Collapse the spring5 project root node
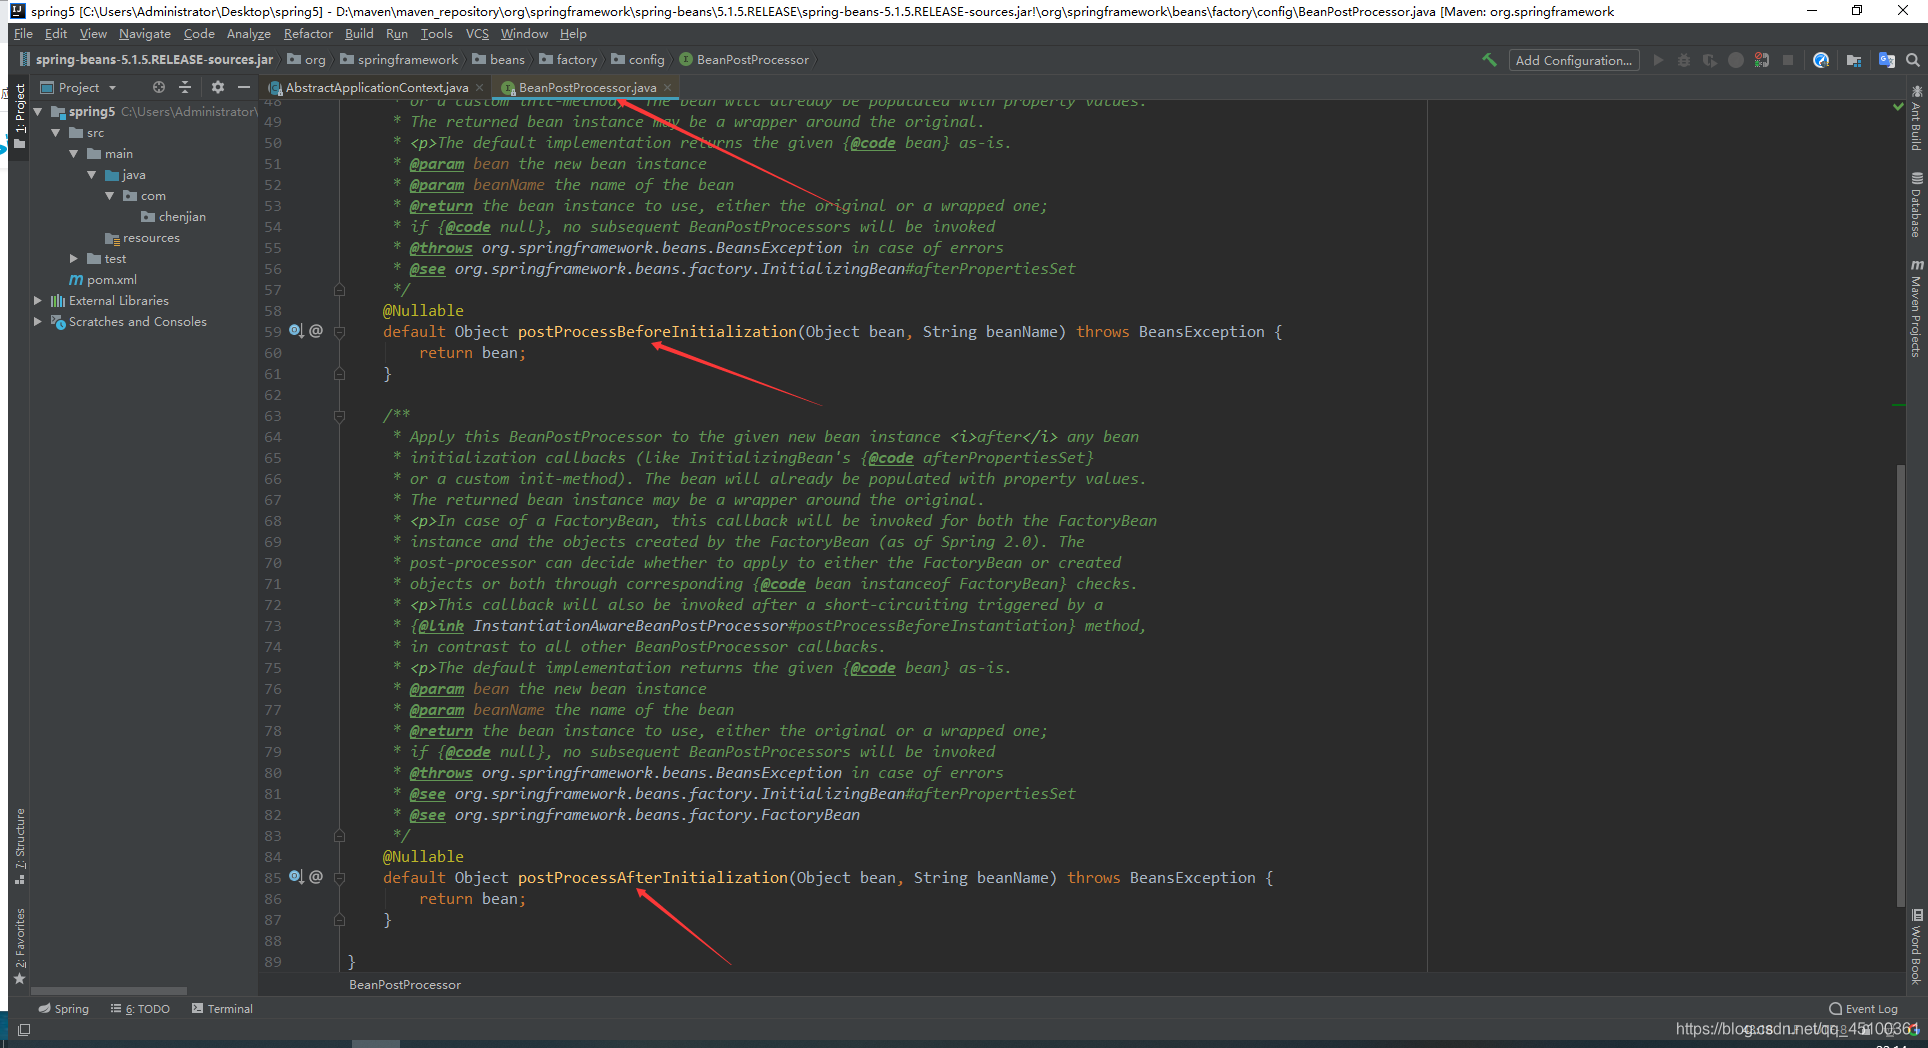The width and height of the screenshot is (1928, 1048). pyautogui.click(x=38, y=111)
